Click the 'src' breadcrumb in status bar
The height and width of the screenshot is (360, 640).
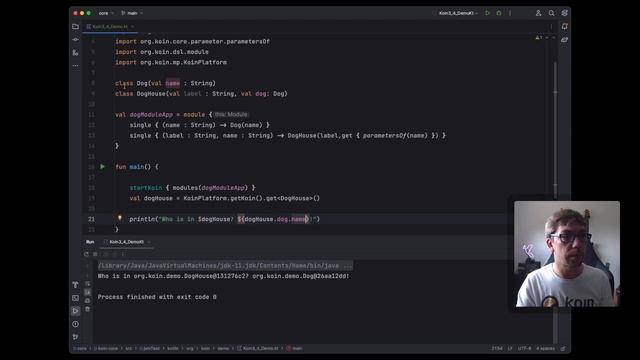click(x=129, y=349)
